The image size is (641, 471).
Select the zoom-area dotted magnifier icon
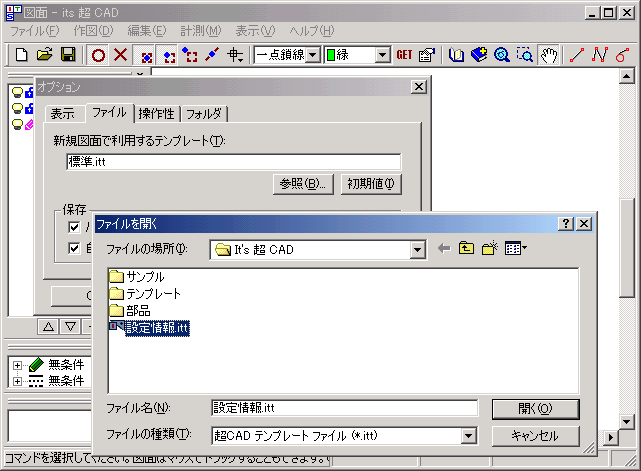[x=524, y=55]
